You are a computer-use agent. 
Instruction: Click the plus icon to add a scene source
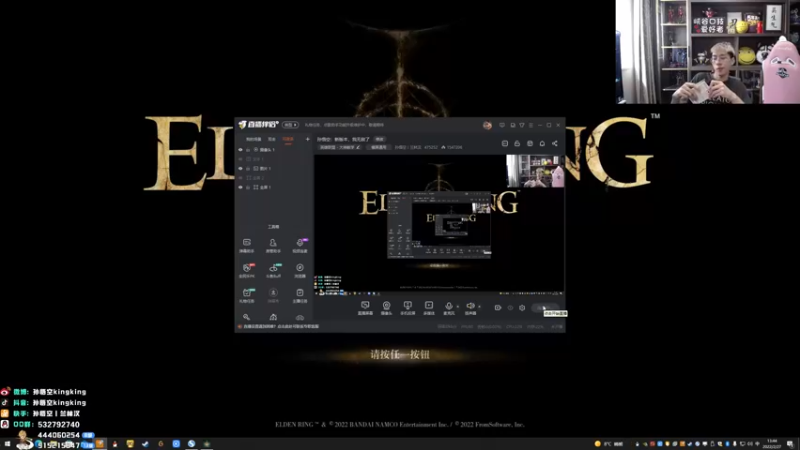(308, 139)
